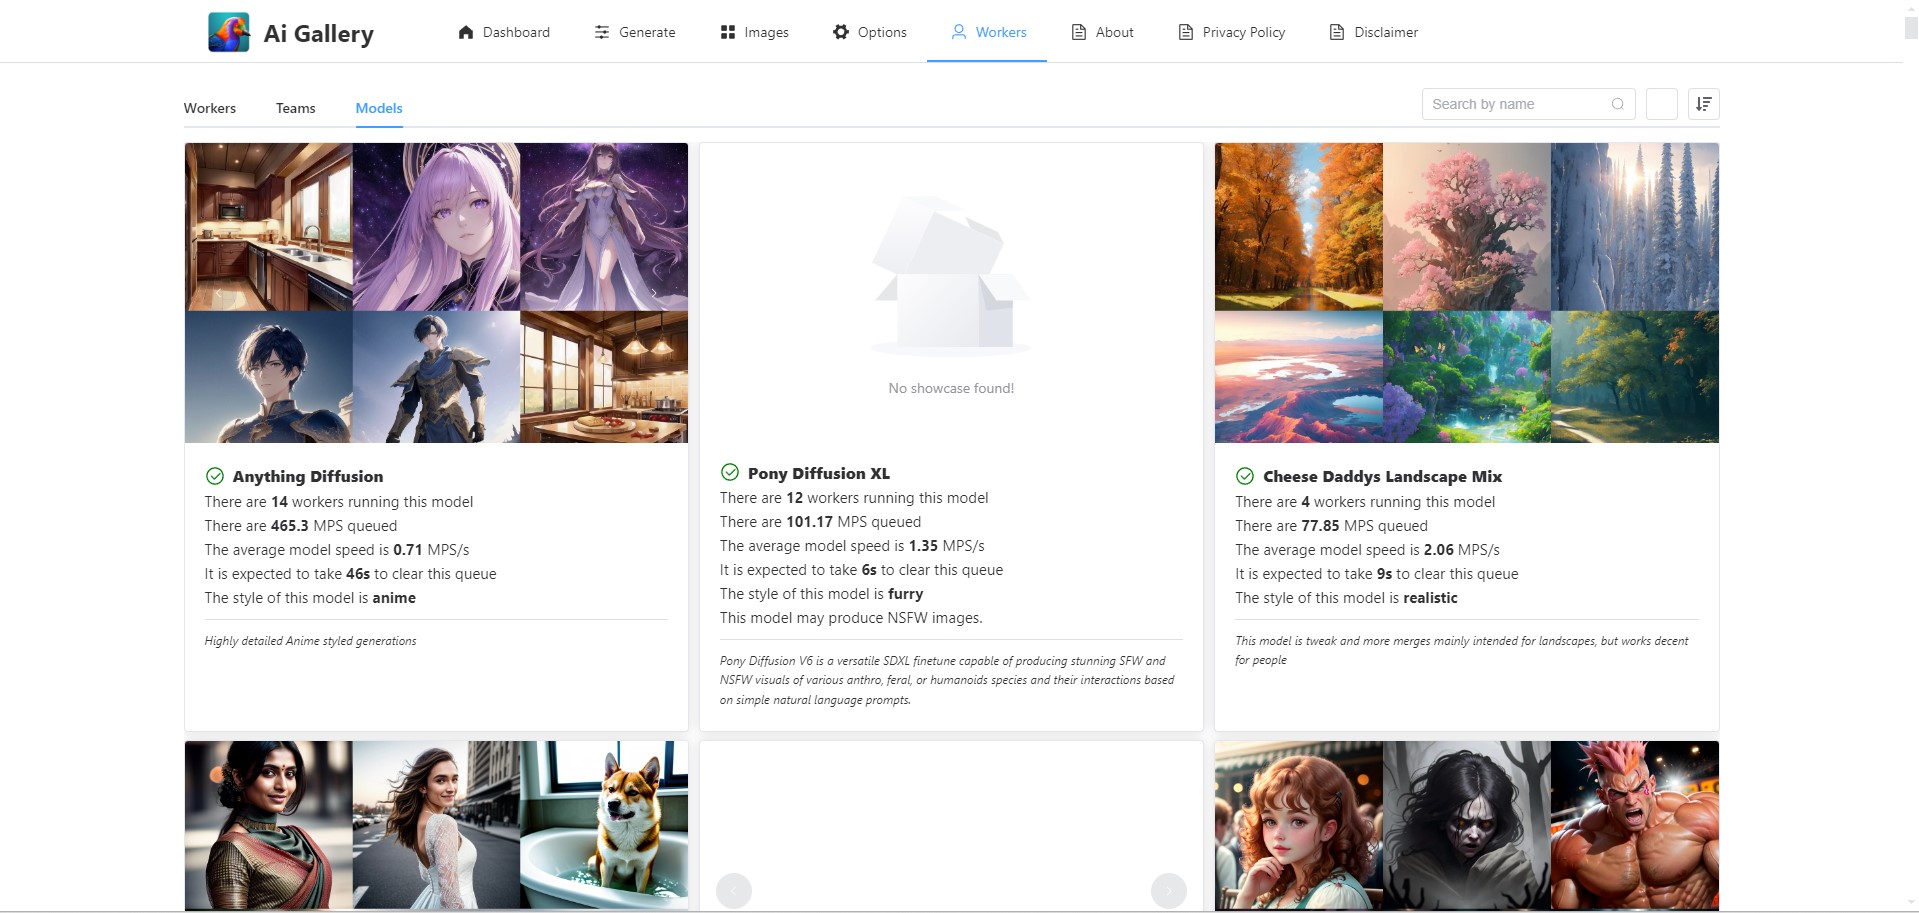Go to the Images page
Screen dimensions: 1919x913
pos(755,32)
